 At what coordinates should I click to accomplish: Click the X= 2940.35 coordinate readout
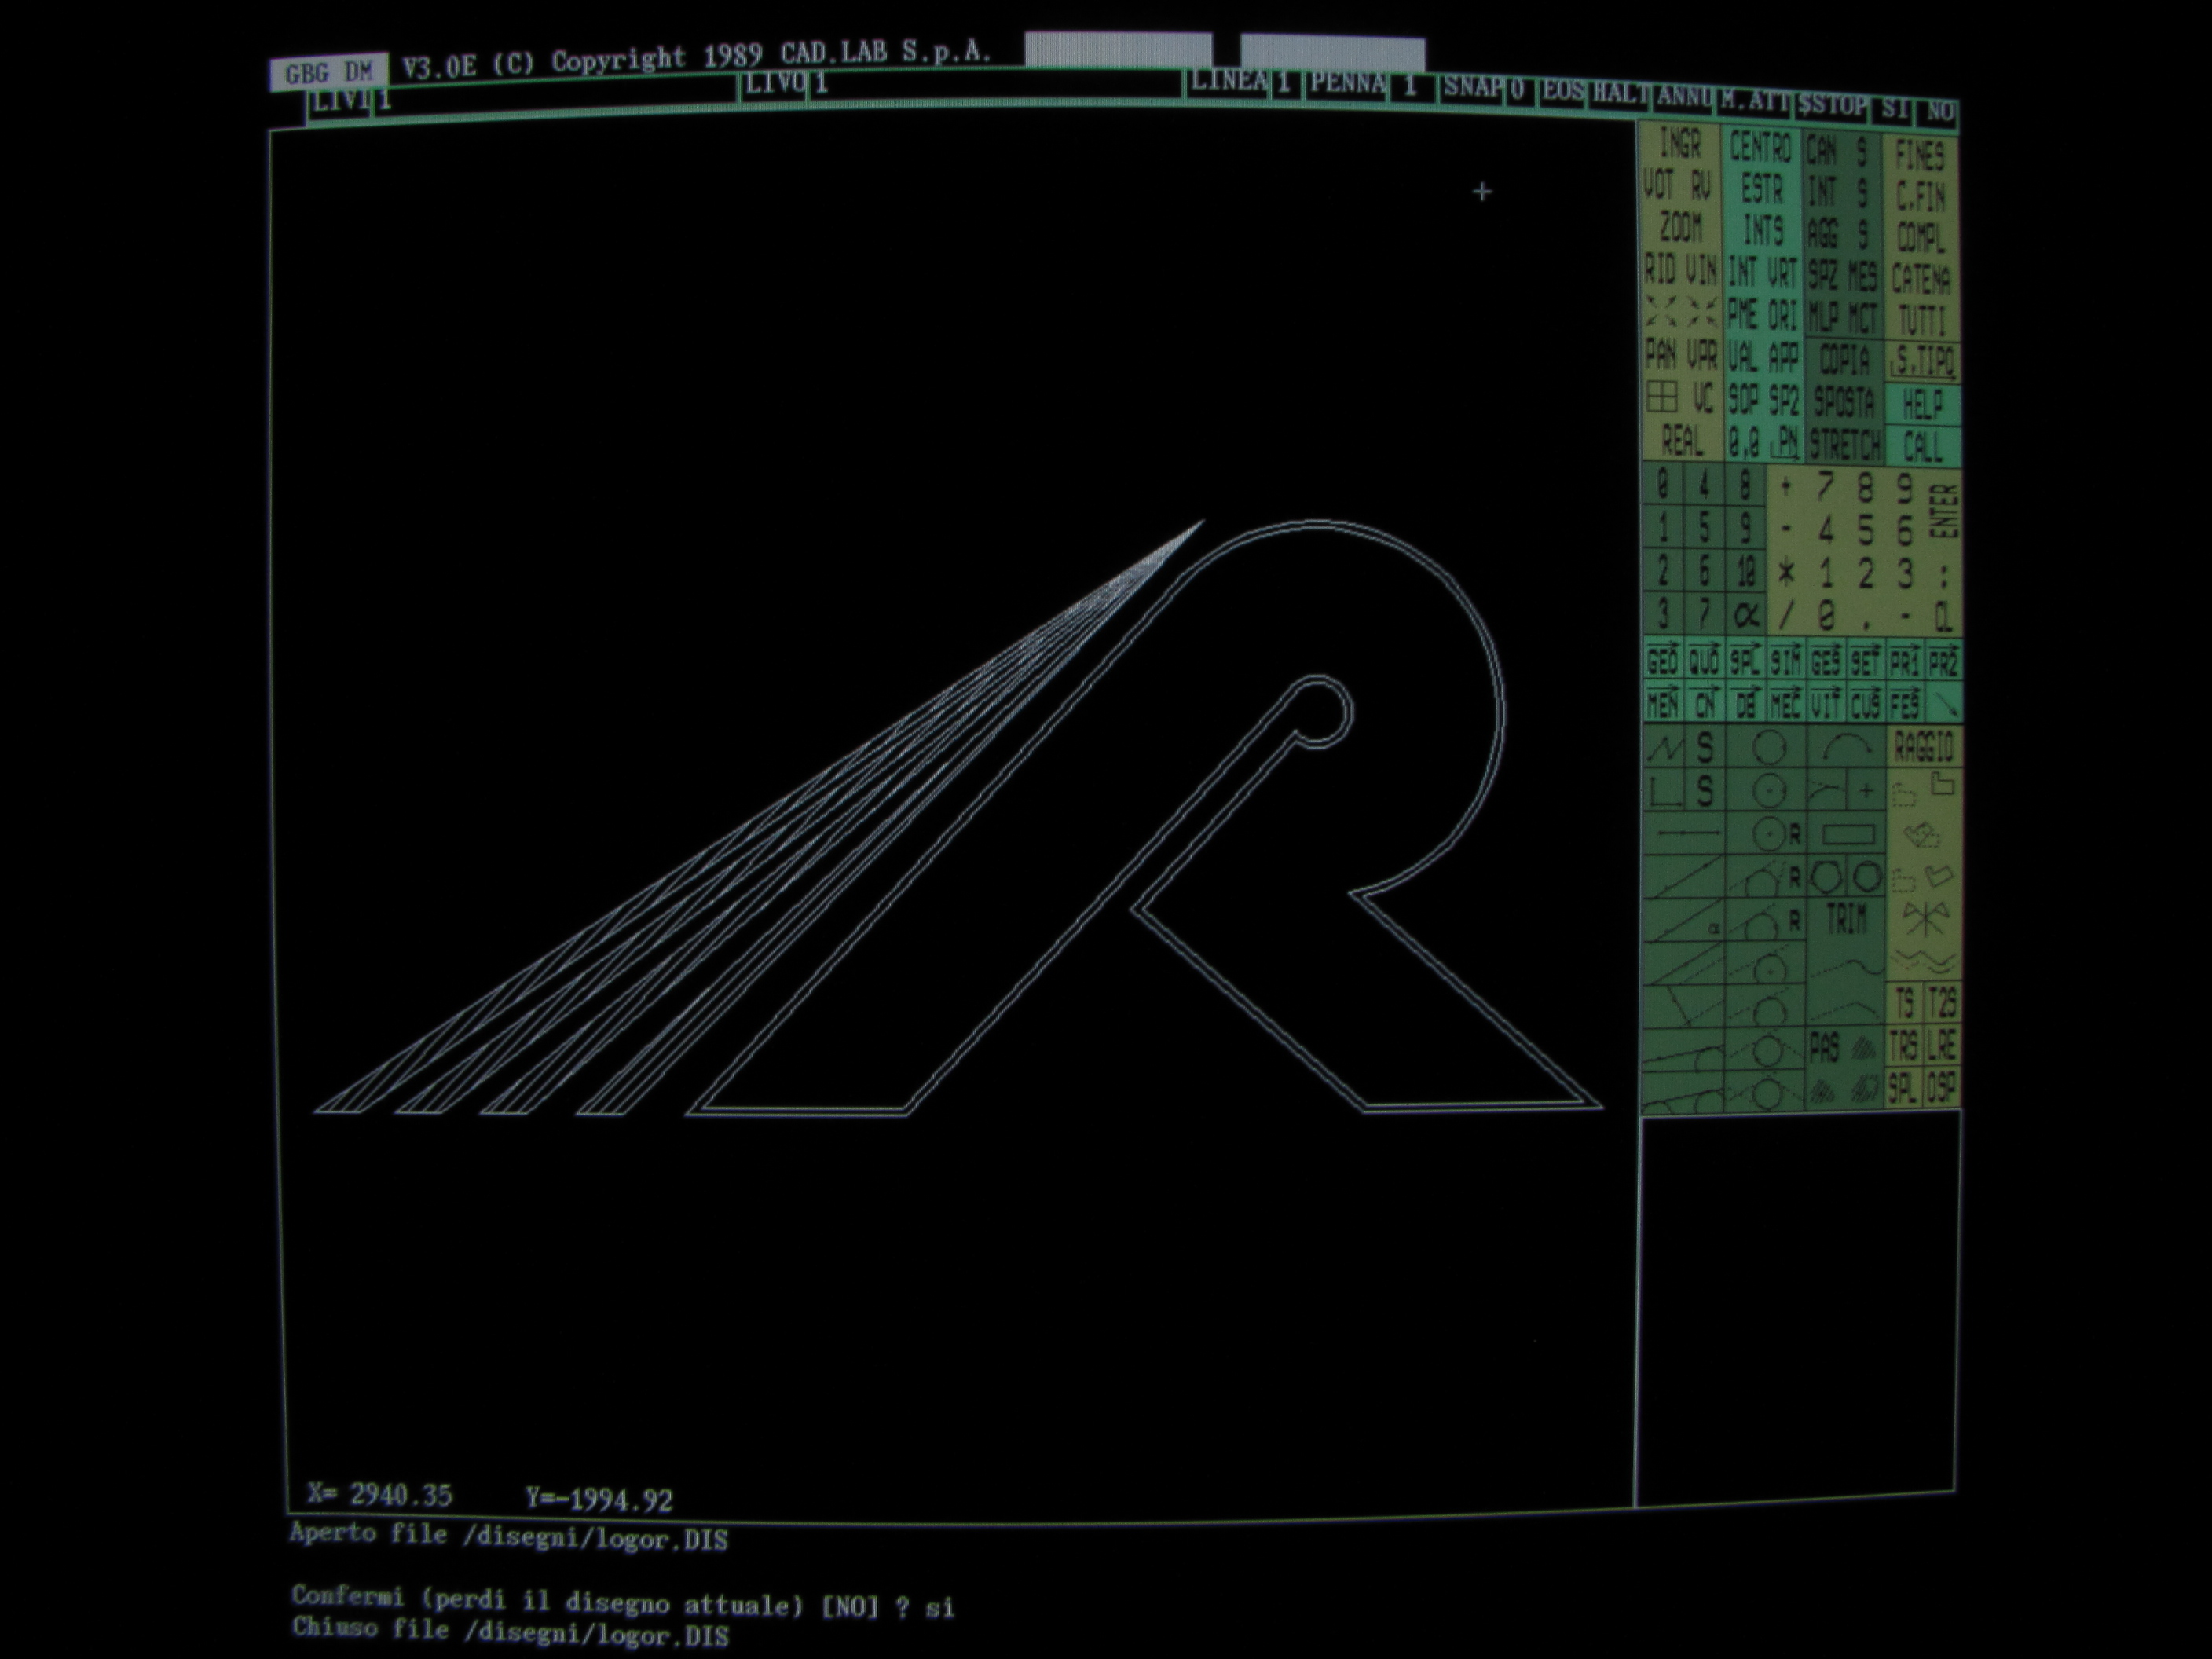[x=380, y=1496]
